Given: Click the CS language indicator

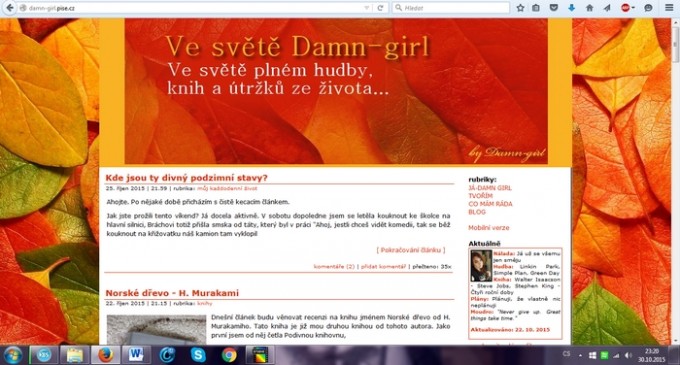Looking at the screenshot, I should pyautogui.click(x=566, y=354).
